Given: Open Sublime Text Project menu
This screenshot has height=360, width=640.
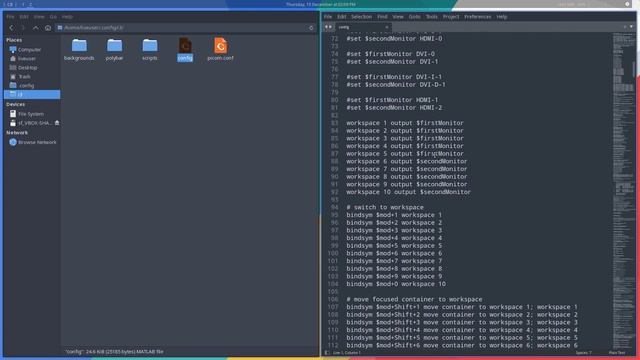Looking at the screenshot, I should 451,17.
